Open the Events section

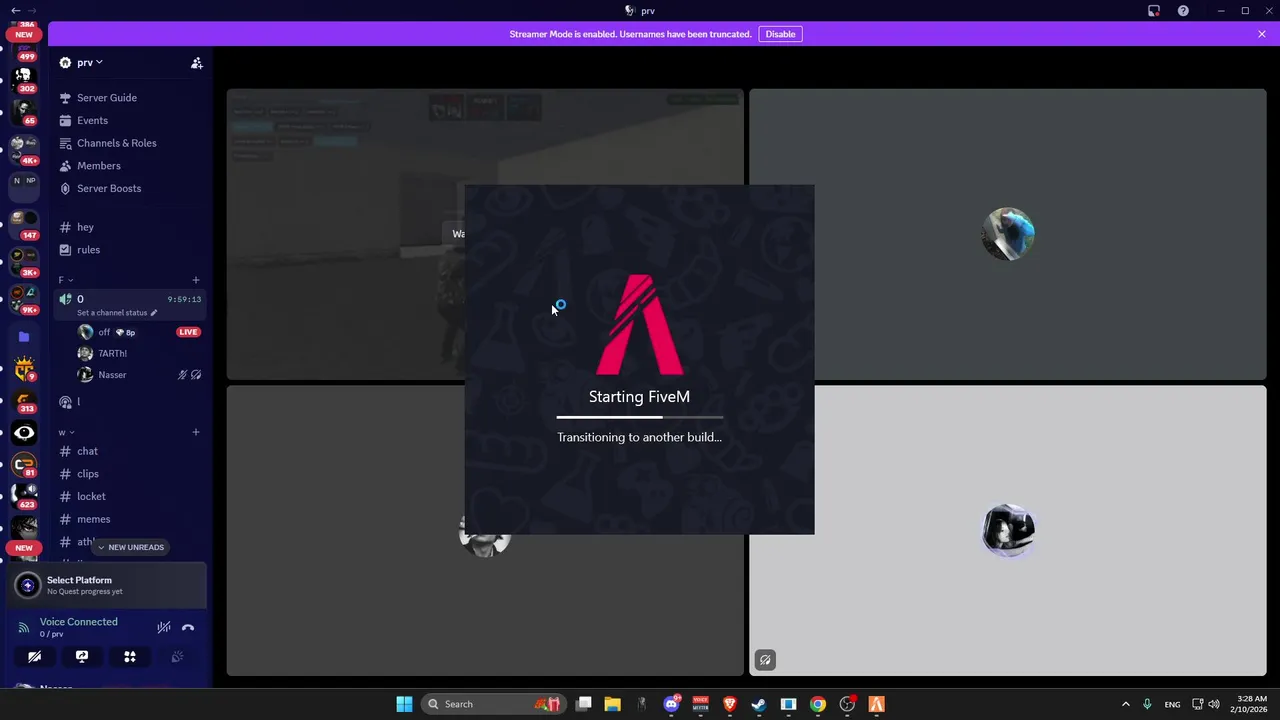click(92, 120)
